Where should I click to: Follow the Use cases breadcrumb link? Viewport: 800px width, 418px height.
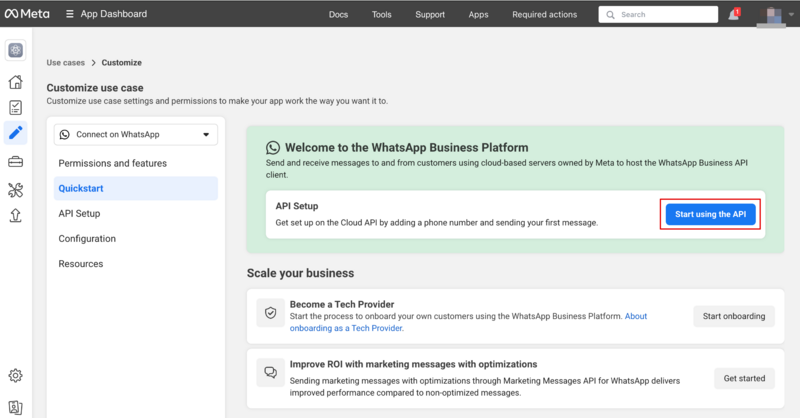(66, 63)
